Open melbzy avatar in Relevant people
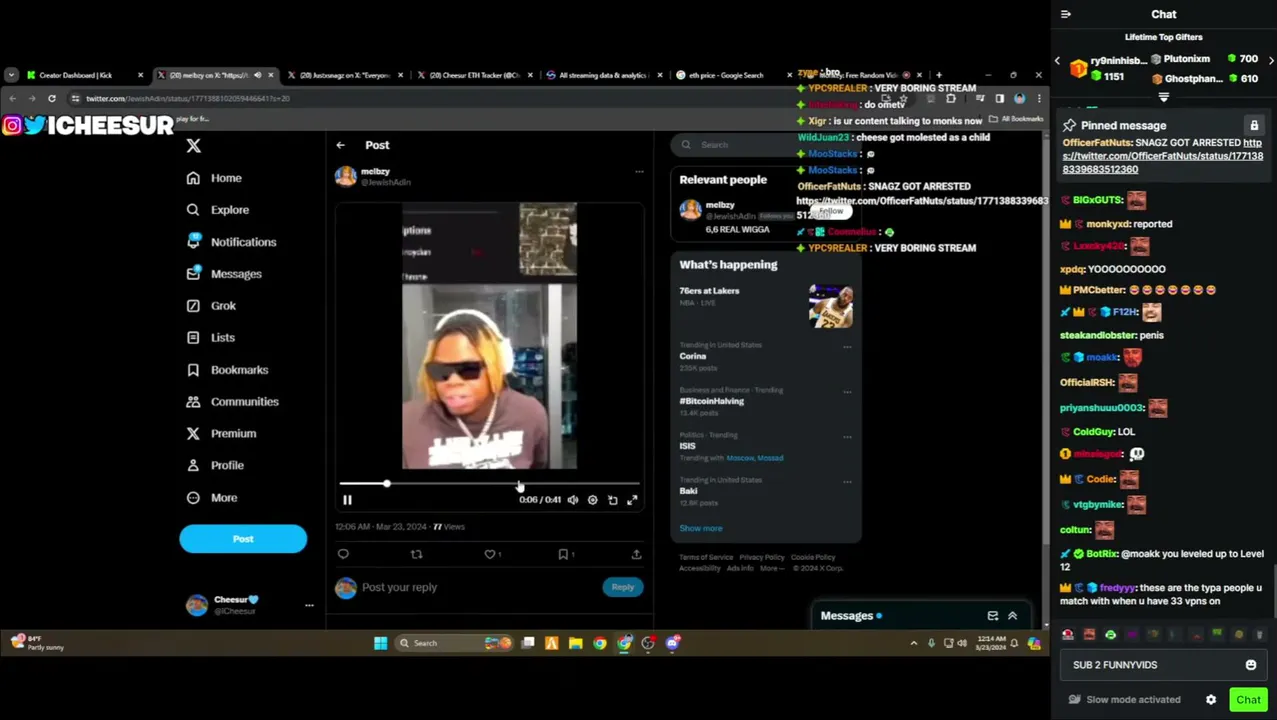Image resolution: width=1277 pixels, height=720 pixels. 690,210
